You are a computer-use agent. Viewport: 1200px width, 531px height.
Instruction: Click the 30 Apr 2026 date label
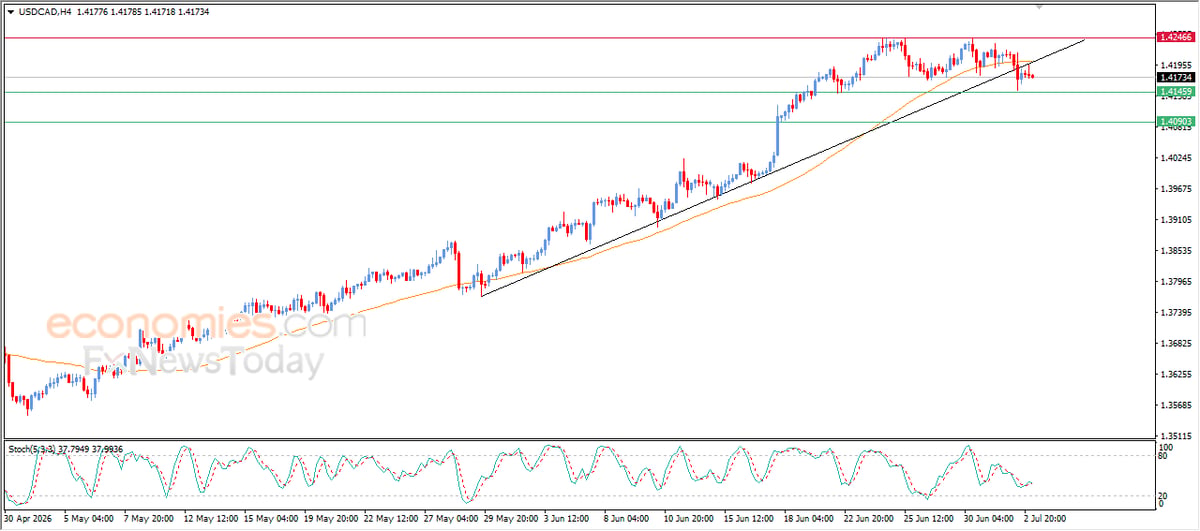coord(29,520)
